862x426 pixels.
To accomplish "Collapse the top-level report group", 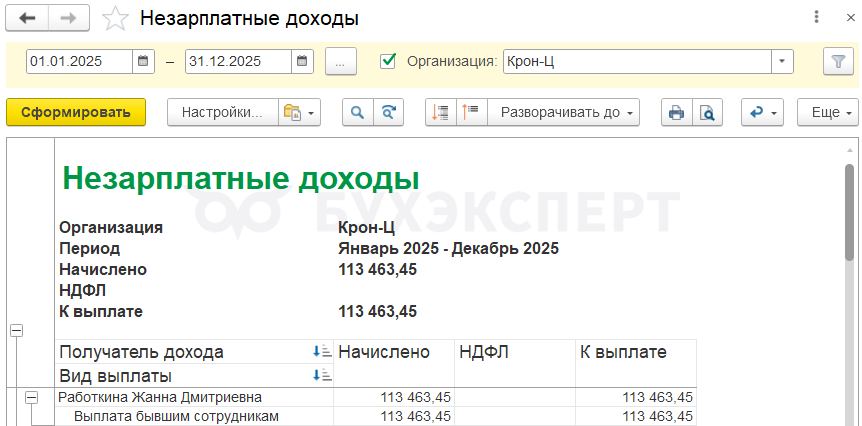I will (16, 330).
